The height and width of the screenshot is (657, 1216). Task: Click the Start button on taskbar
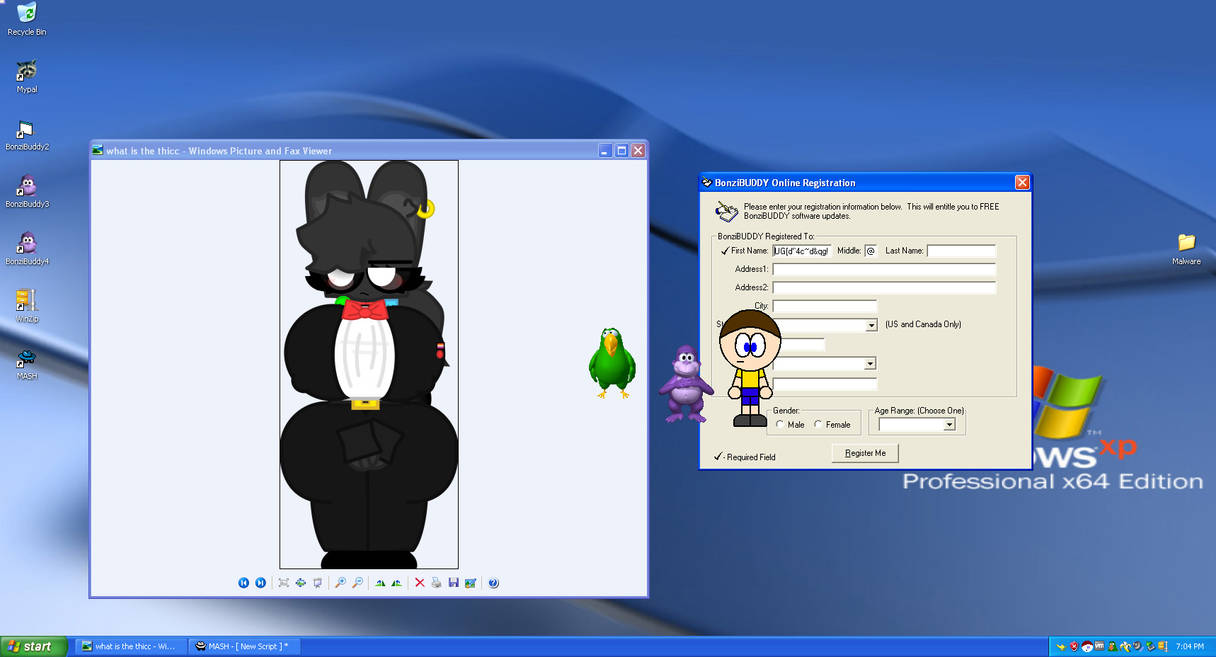pos(34,647)
